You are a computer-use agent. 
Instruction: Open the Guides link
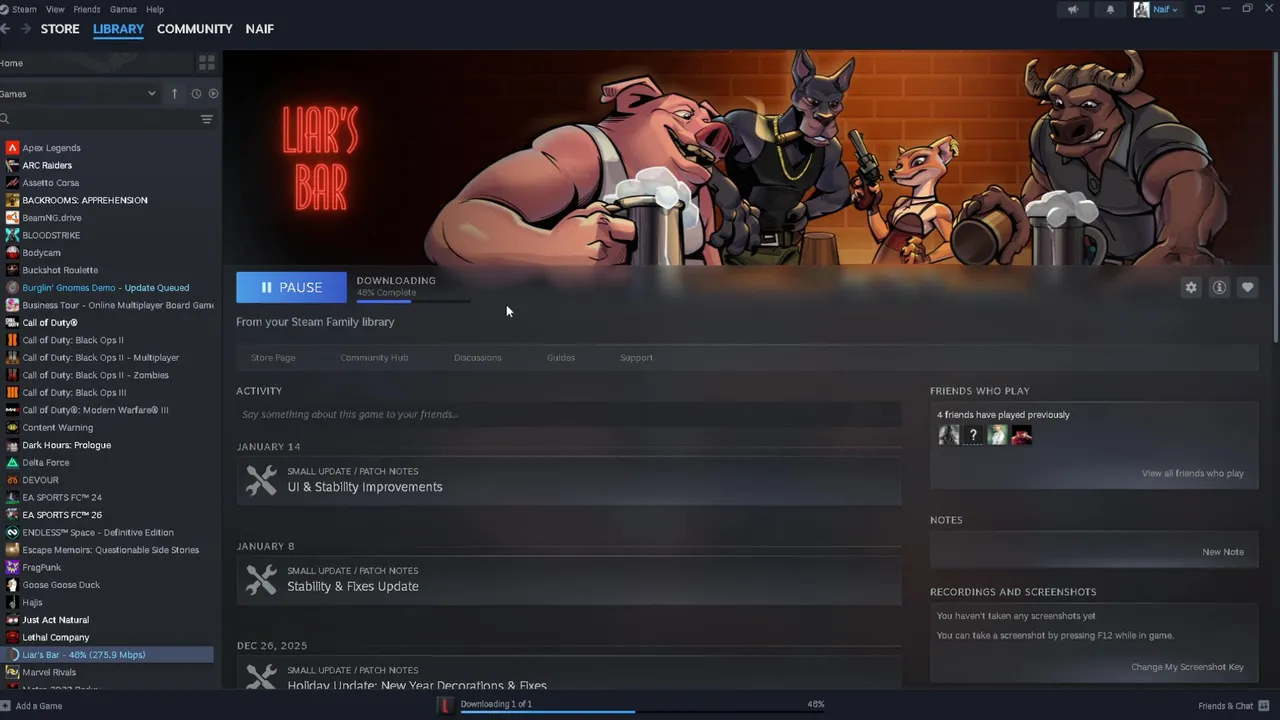[561, 357]
